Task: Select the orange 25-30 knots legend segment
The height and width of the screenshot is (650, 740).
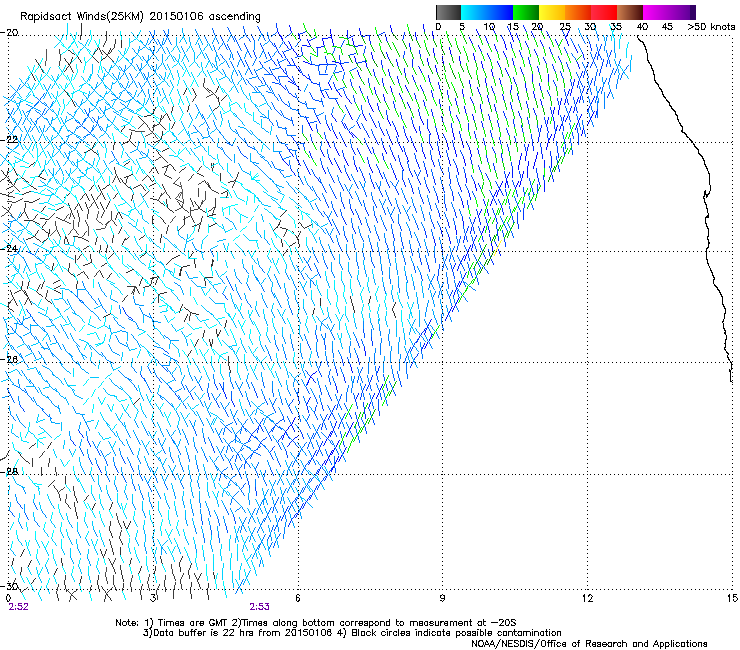Action: click(578, 12)
